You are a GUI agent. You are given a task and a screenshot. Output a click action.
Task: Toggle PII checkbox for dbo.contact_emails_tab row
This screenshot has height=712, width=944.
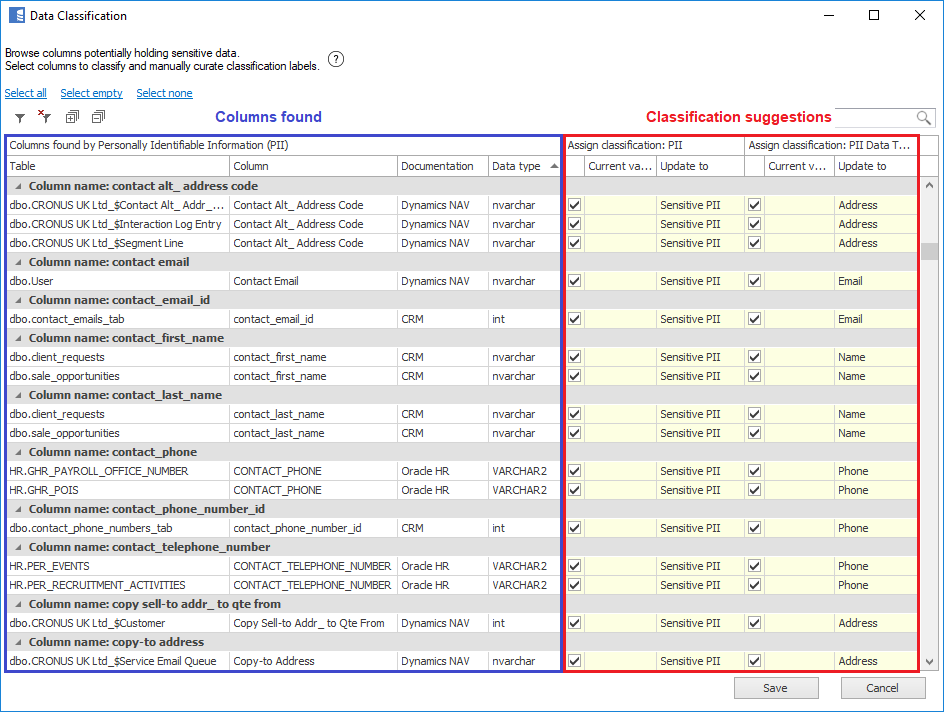[x=574, y=319]
